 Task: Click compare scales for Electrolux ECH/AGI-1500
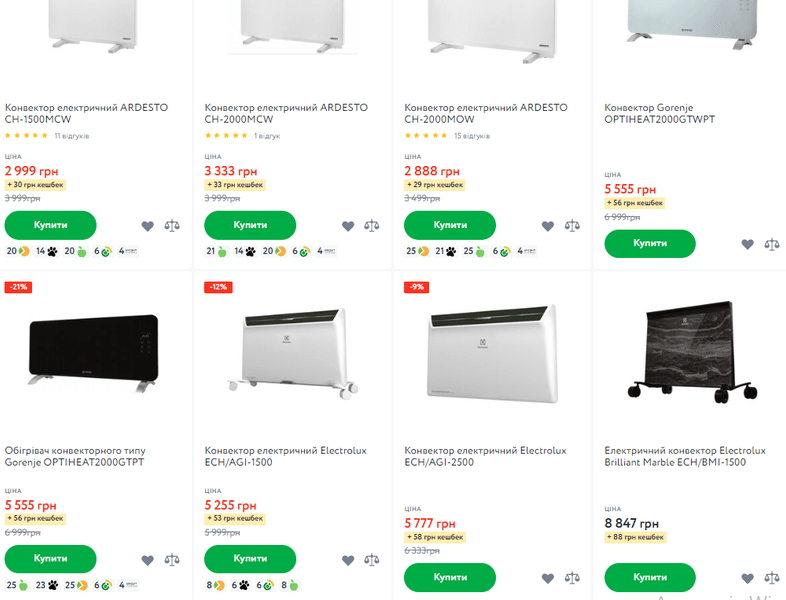coord(372,560)
